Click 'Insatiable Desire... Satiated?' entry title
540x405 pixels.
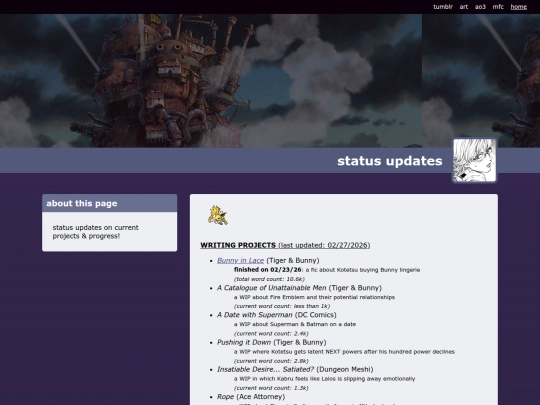266,370
